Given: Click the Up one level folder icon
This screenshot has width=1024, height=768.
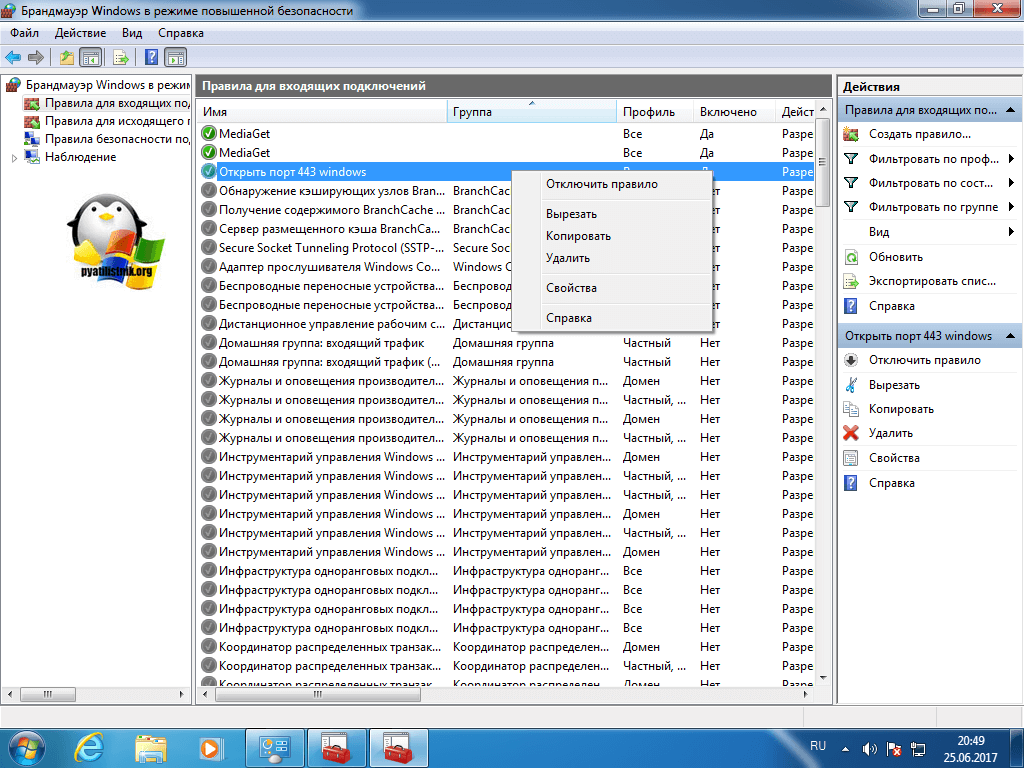Looking at the screenshot, I should point(67,57).
